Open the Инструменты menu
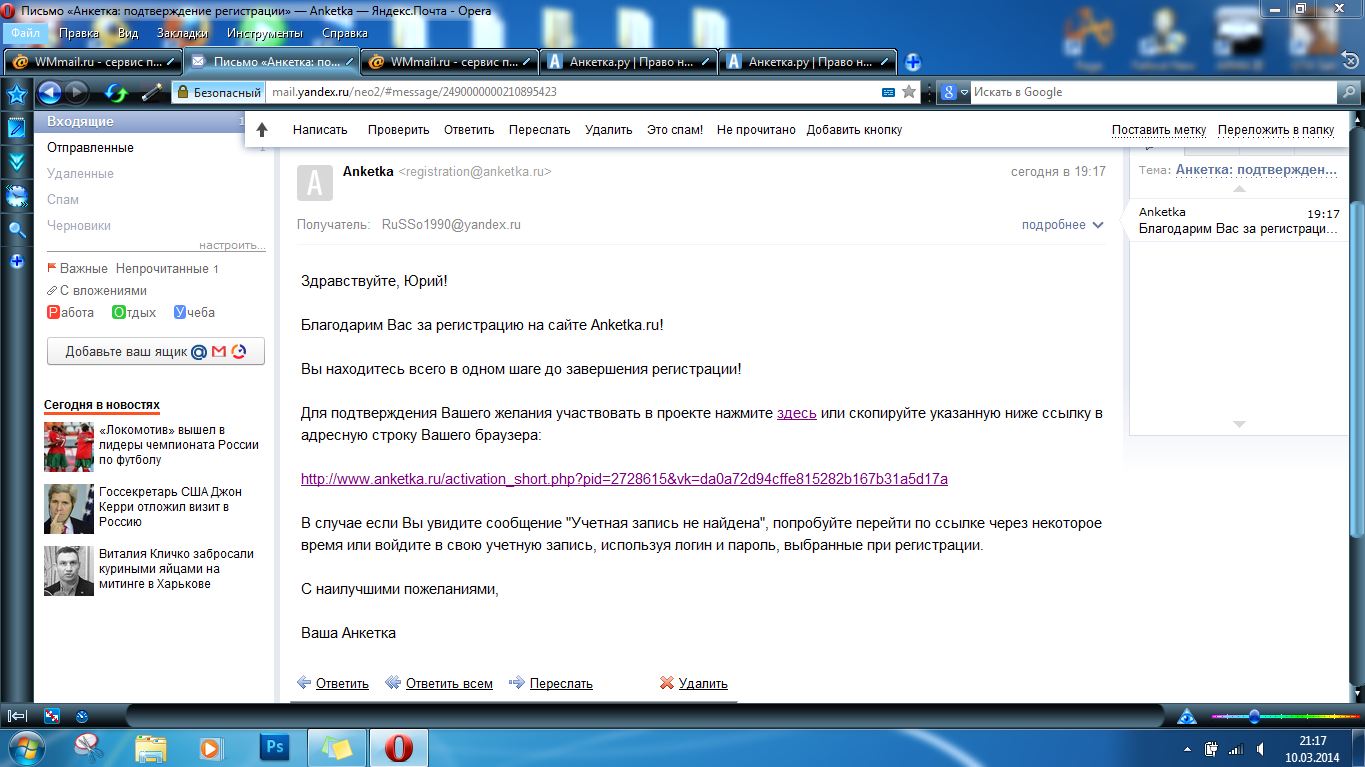 265,33
